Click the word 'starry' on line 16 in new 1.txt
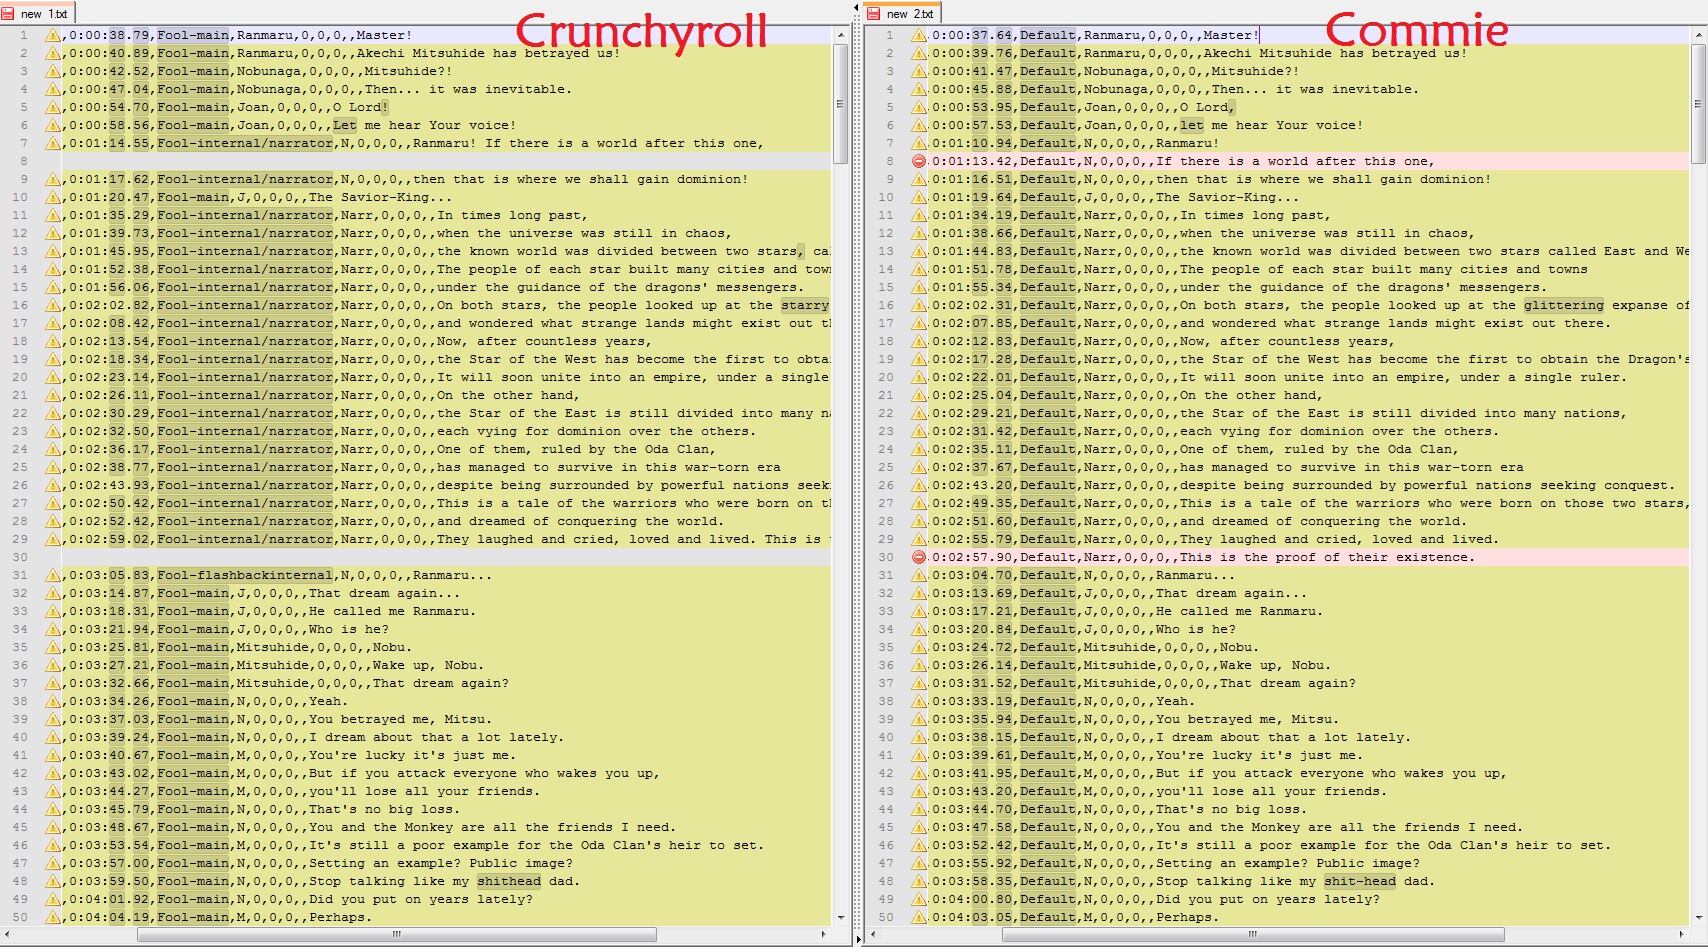The image size is (1708, 947). pyautogui.click(x=805, y=305)
